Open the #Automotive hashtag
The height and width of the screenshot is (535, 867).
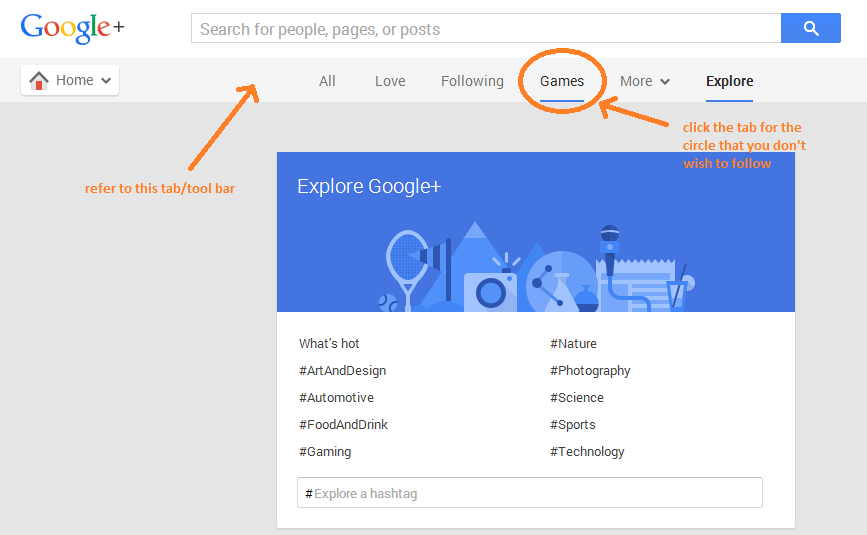point(336,398)
